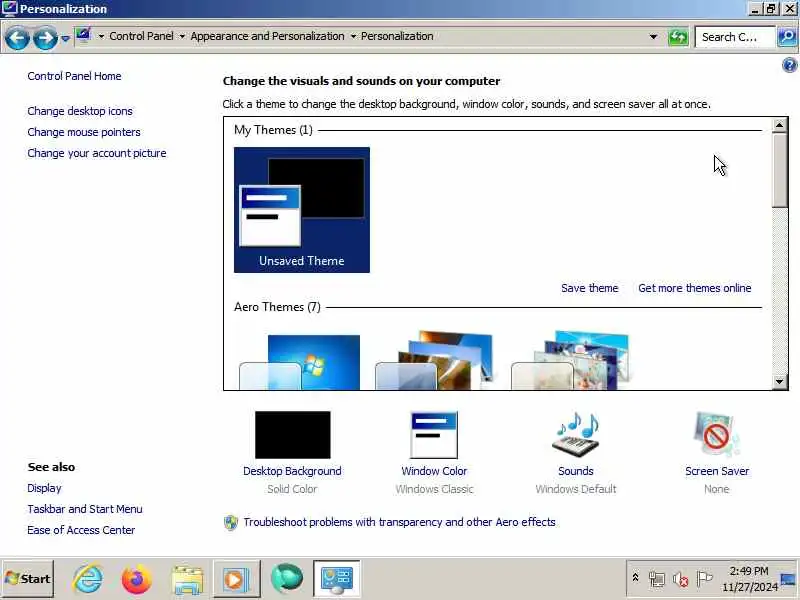Viewport: 800px width, 600px height.
Task: Click the theme list scroll up arrow
Action: point(779,125)
